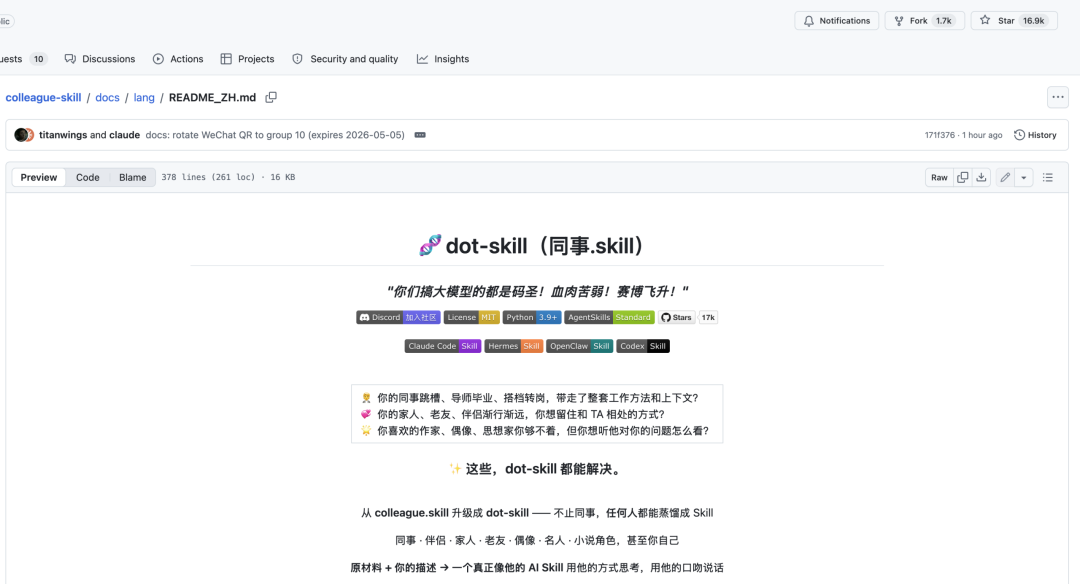Click the Python 3.9+ badge
This screenshot has height=584, width=1080.
click(x=532, y=317)
